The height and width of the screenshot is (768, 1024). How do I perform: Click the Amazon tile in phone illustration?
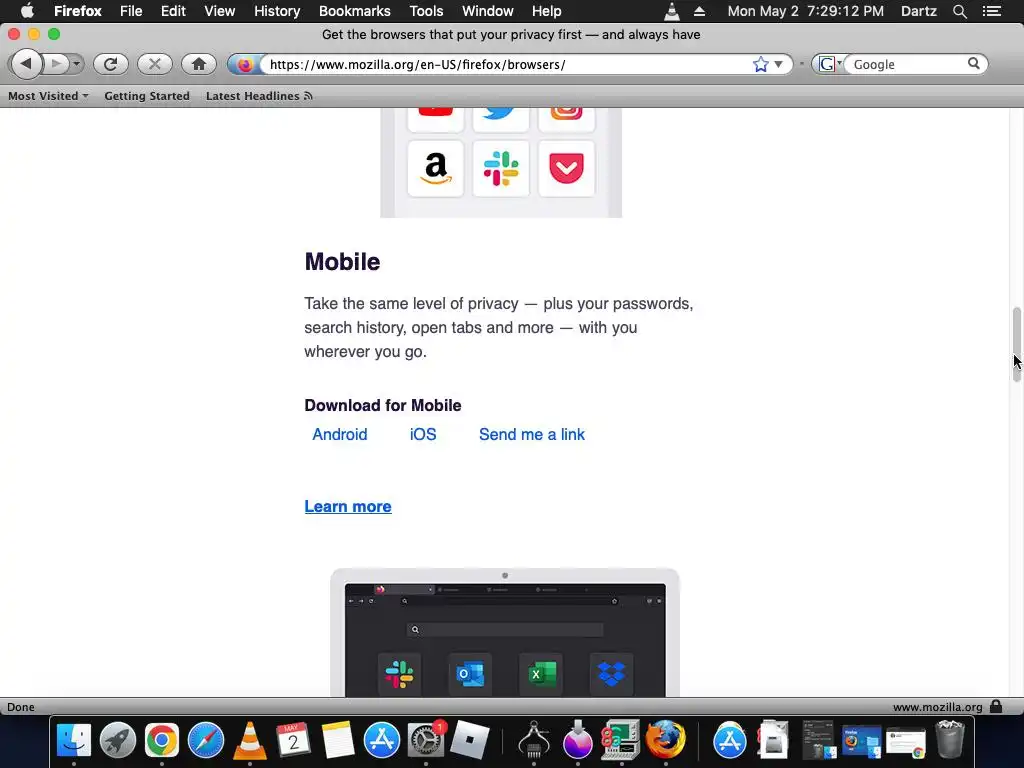click(x=436, y=168)
